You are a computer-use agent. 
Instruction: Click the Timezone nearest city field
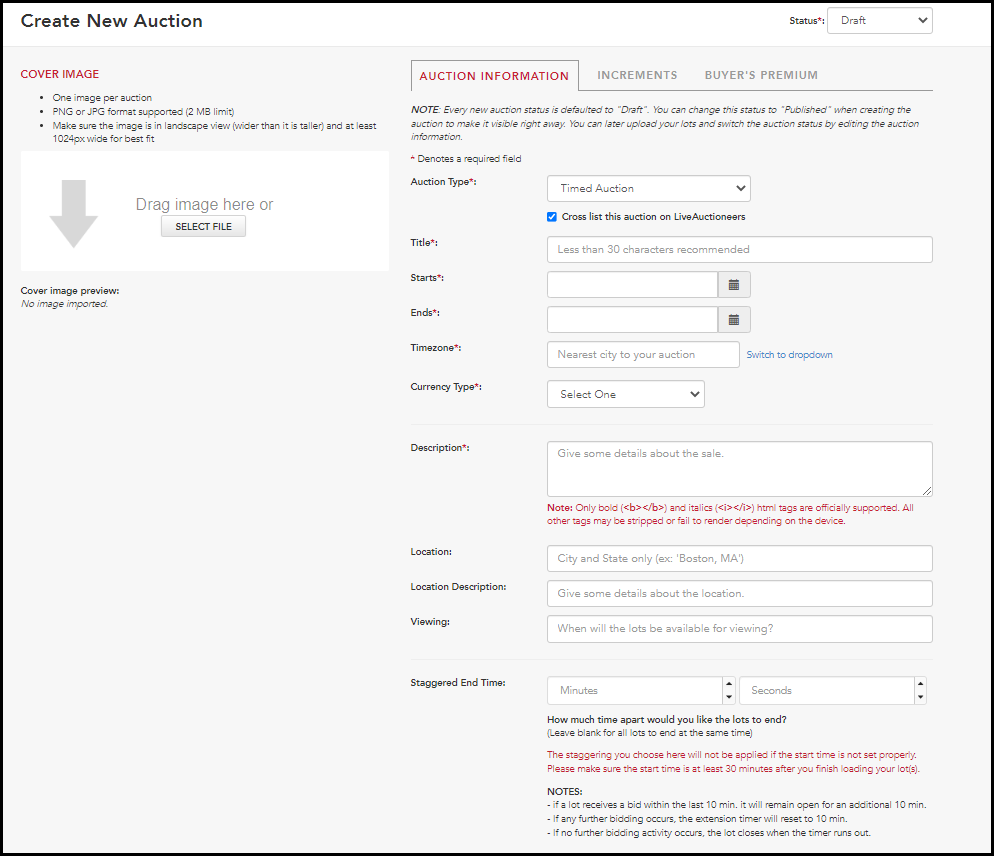[643, 354]
